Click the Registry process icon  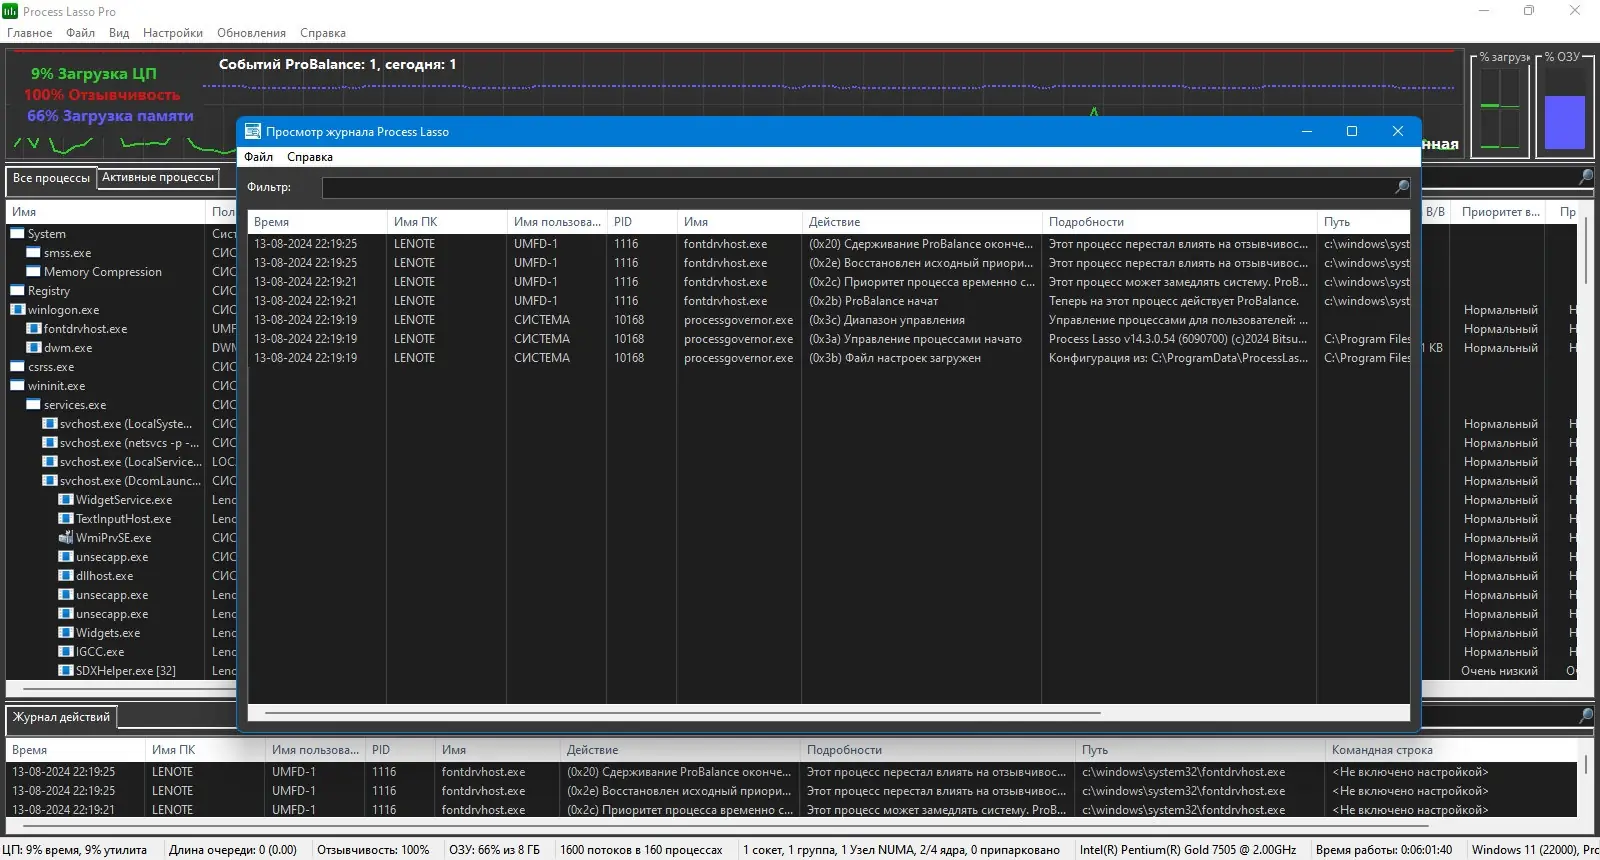click(x=18, y=291)
